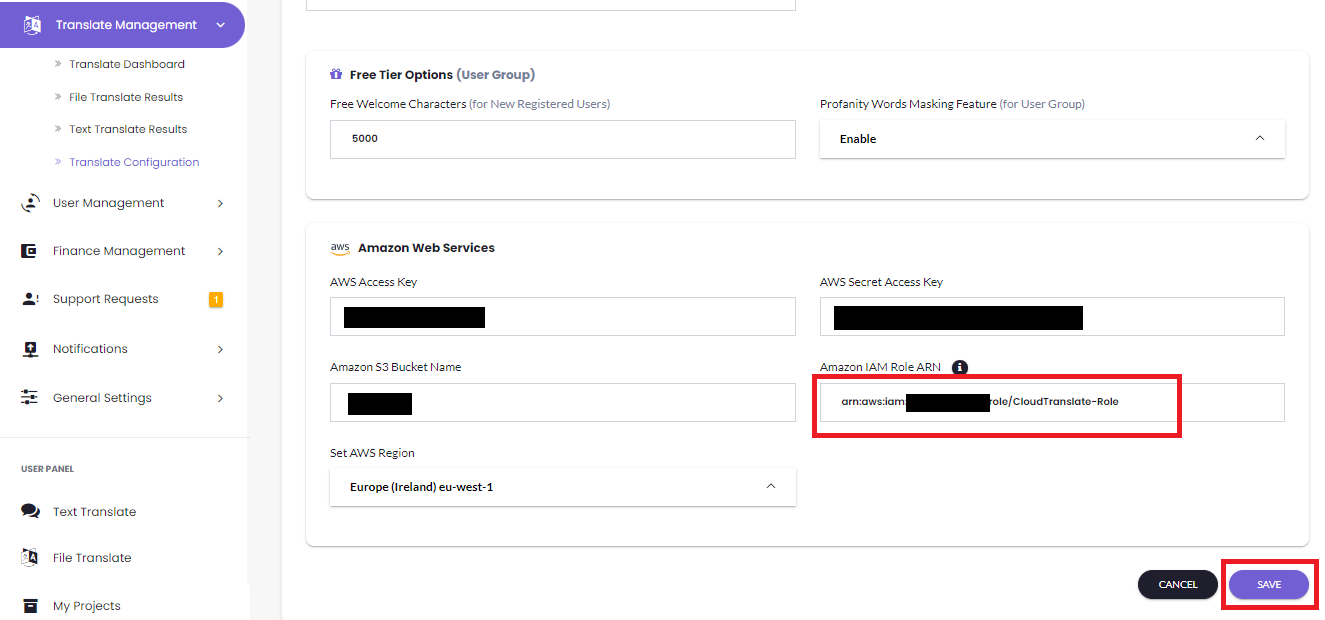1325x620 pixels.
Task: Open Translate Dashboard from sidebar
Action: point(126,64)
